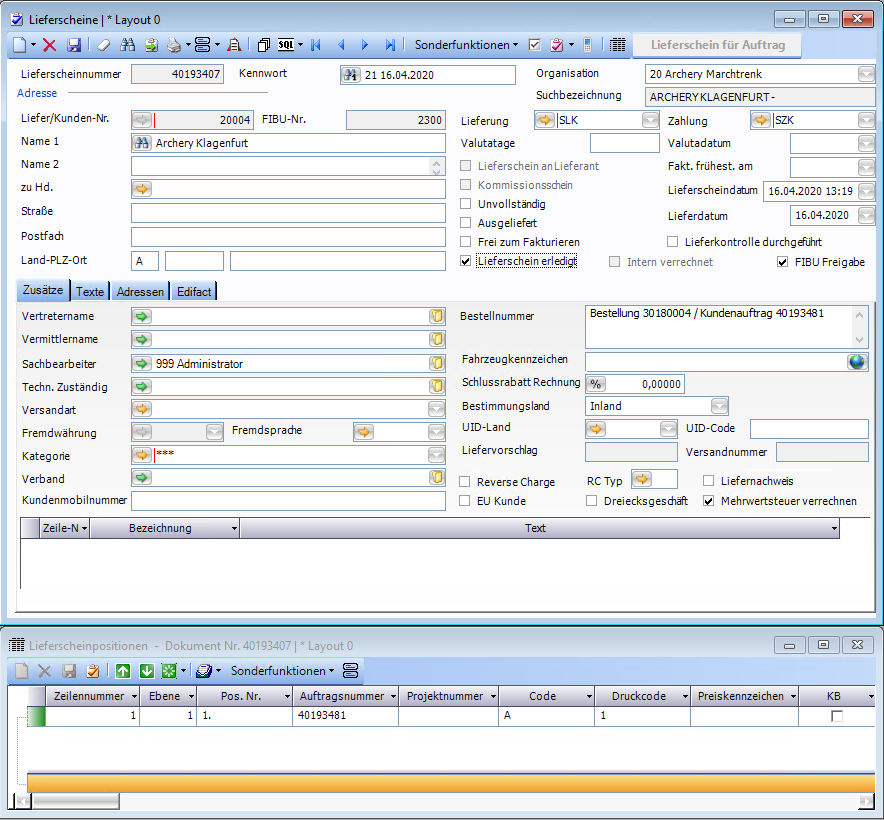Expand the Organisation dropdown
The image size is (884, 820).
(865, 74)
